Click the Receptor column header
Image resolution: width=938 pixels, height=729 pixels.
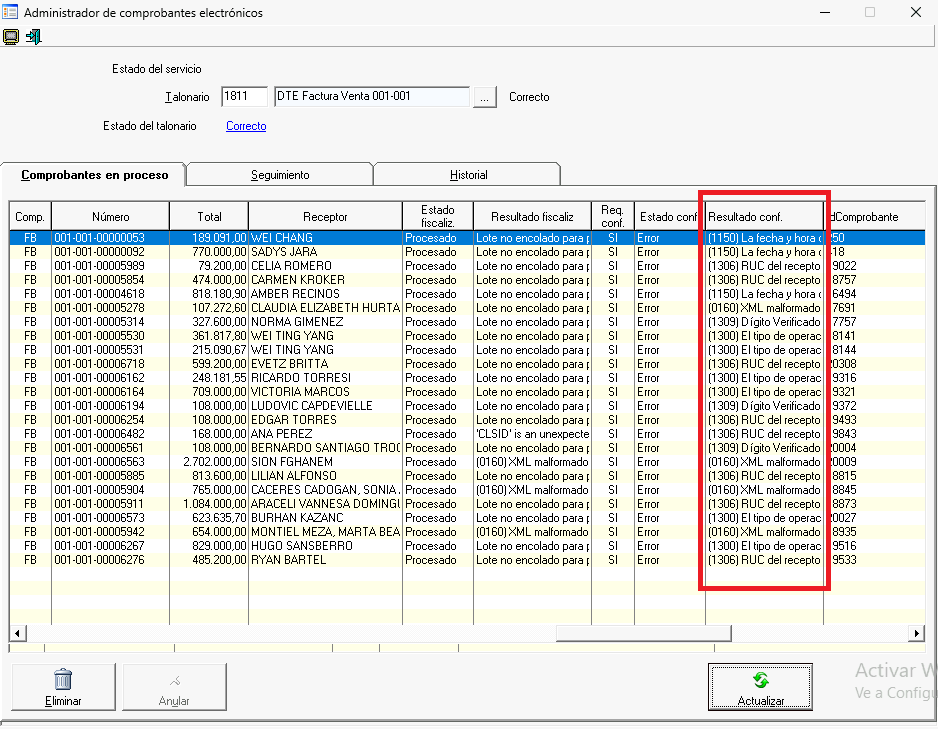pos(325,217)
